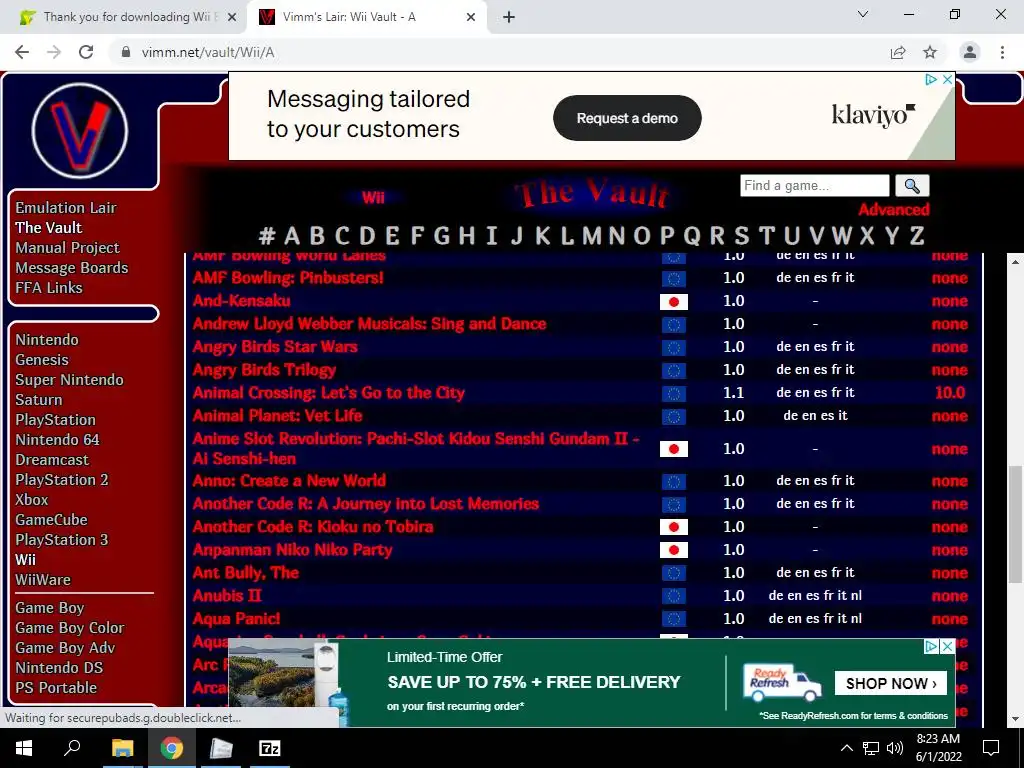Click the Request a demo ad button
1024x768 pixels.
[627, 118]
